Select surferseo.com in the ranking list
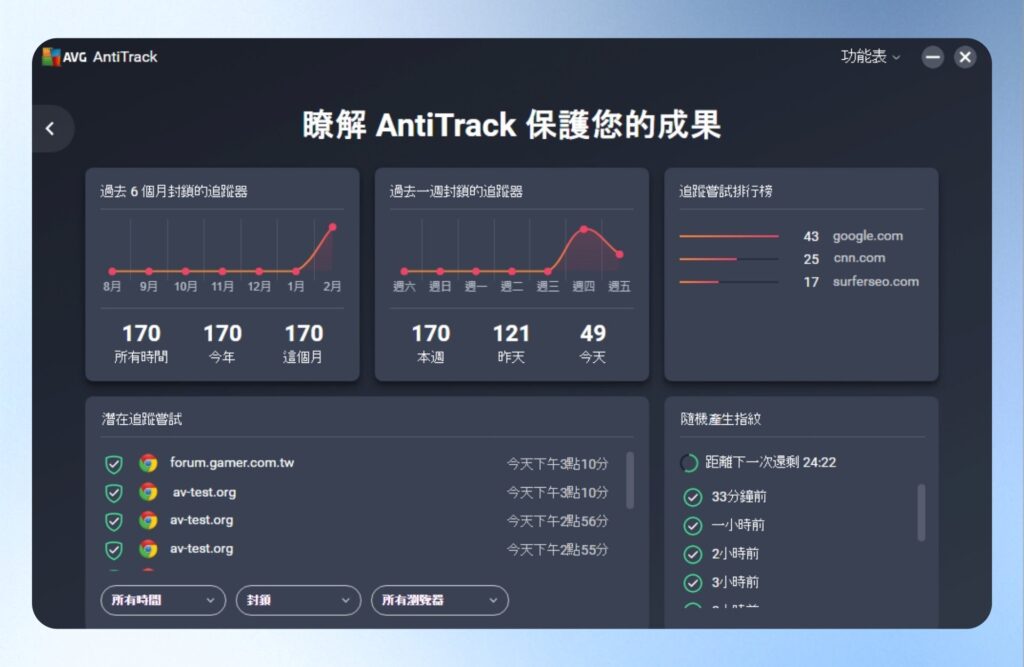The height and width of the screenshot is (667, 1024). [x=876, y=282]
